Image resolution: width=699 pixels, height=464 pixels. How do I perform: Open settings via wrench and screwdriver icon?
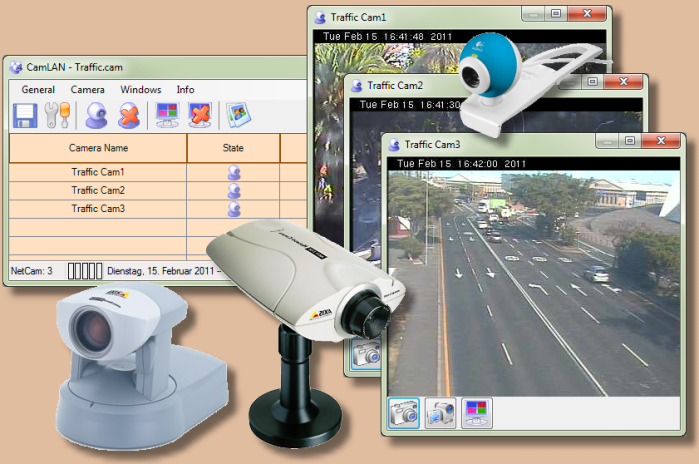pos(57,115)
